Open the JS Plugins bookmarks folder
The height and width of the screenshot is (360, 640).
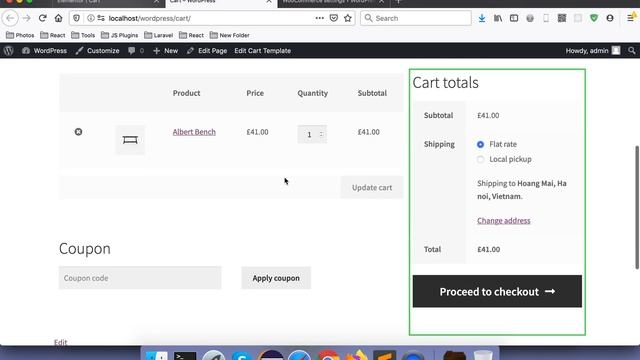(x=120, y=35)
